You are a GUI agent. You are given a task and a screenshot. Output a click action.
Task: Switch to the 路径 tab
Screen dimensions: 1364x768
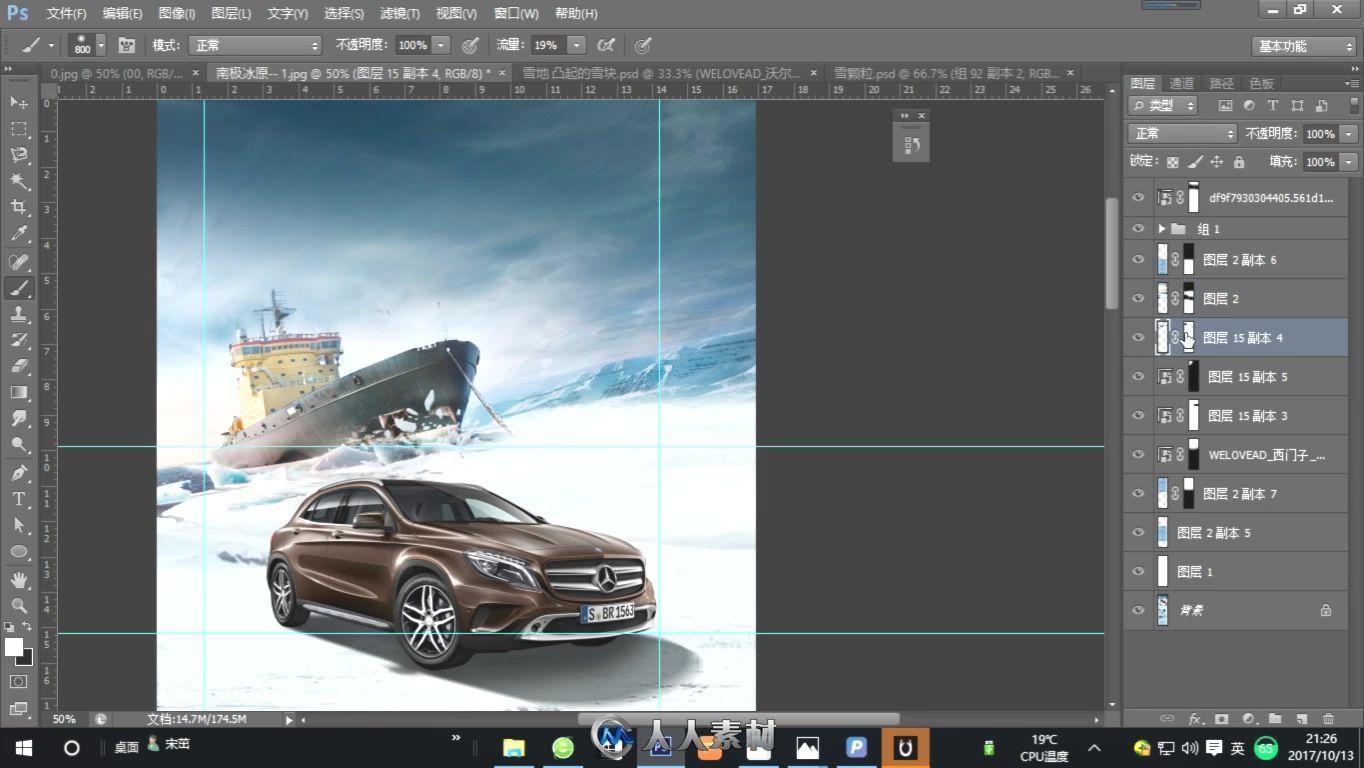pos(1221,83)
